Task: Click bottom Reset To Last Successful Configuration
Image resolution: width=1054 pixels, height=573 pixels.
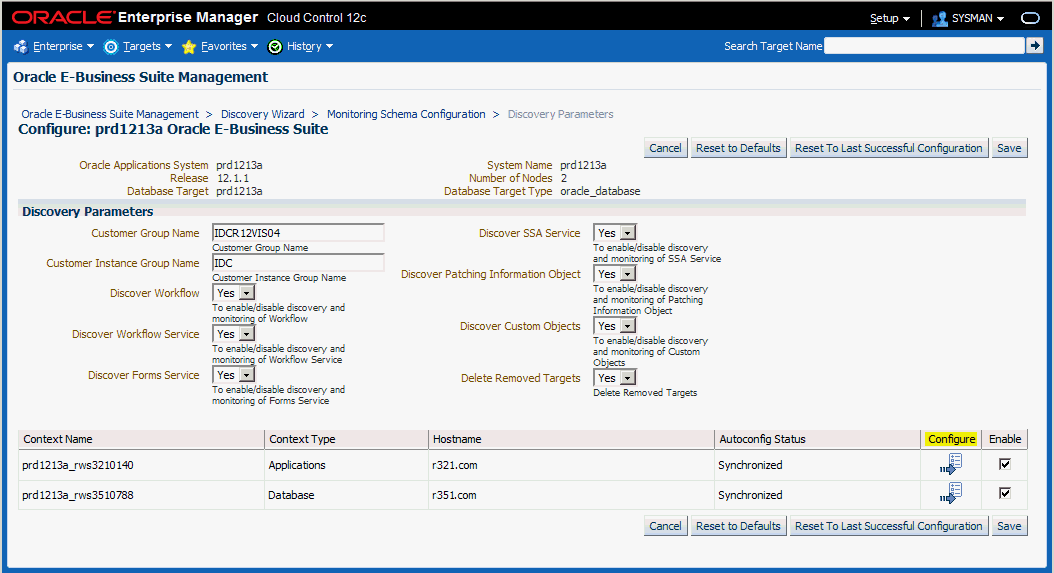Action: point(889,526)
